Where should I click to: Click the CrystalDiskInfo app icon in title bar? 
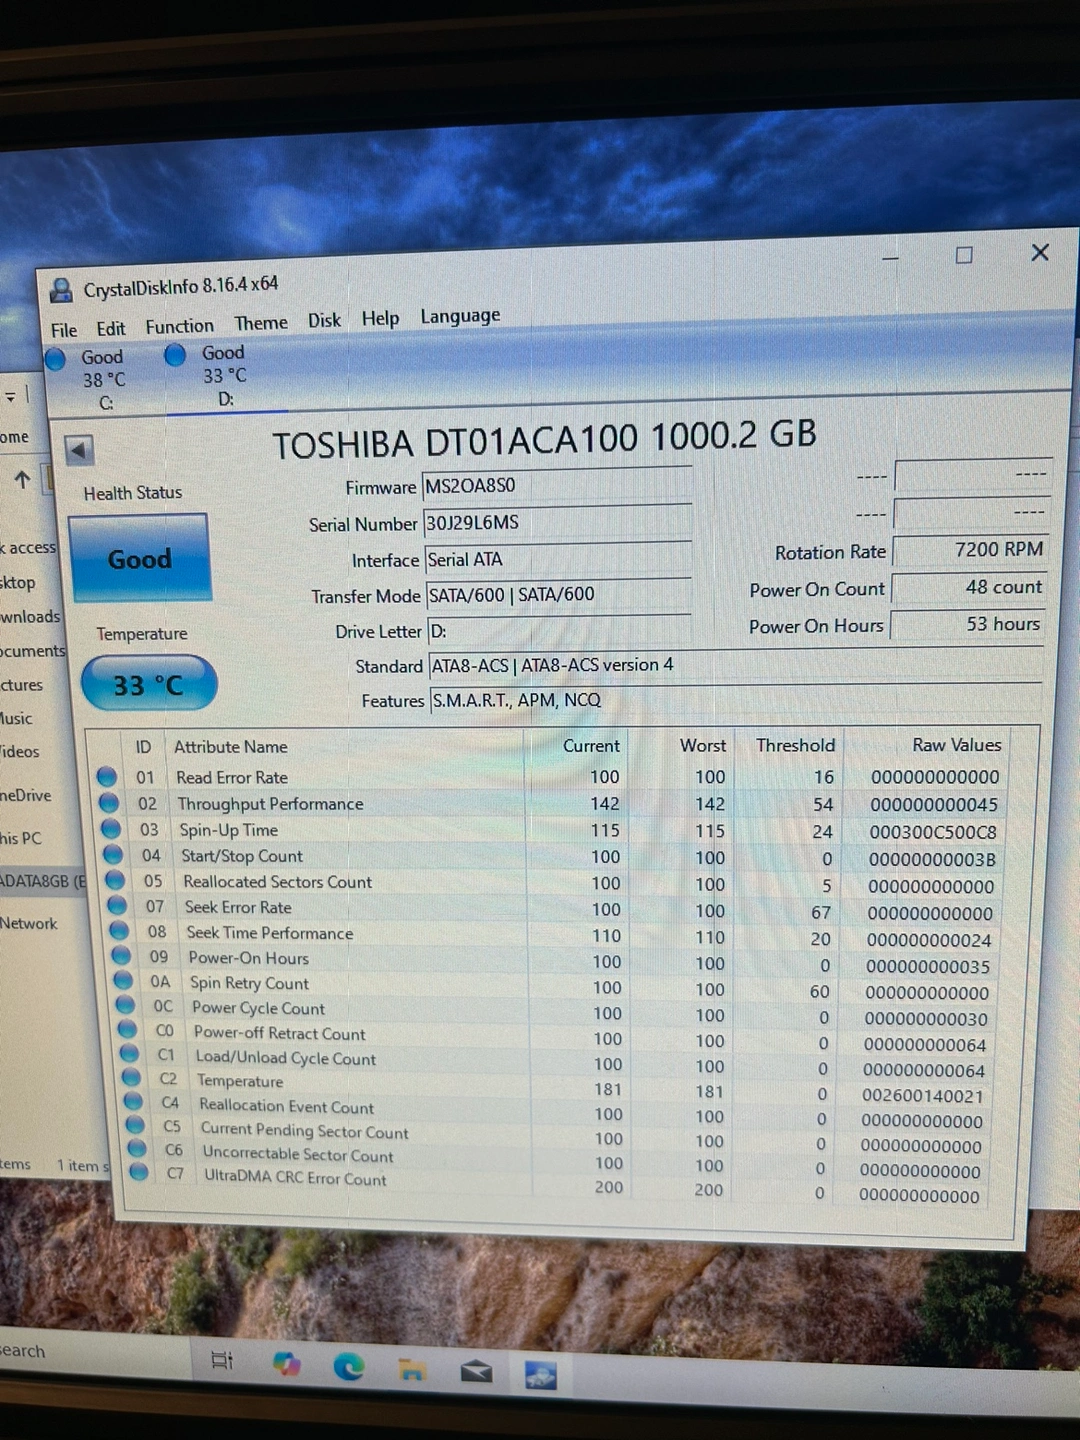(62, 291)
